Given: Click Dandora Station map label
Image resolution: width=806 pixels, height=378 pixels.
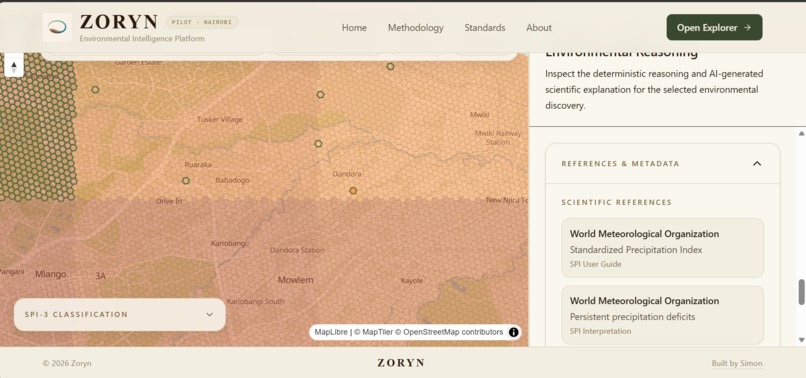Looking at the screenshot, I should tap(297, 250).
